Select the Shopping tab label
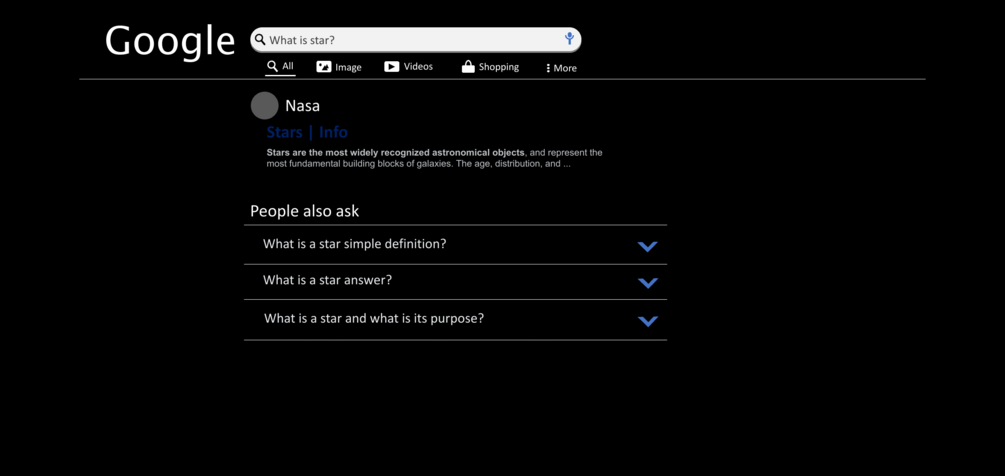Screen dimensions: 1005x476 coord(498,67)
